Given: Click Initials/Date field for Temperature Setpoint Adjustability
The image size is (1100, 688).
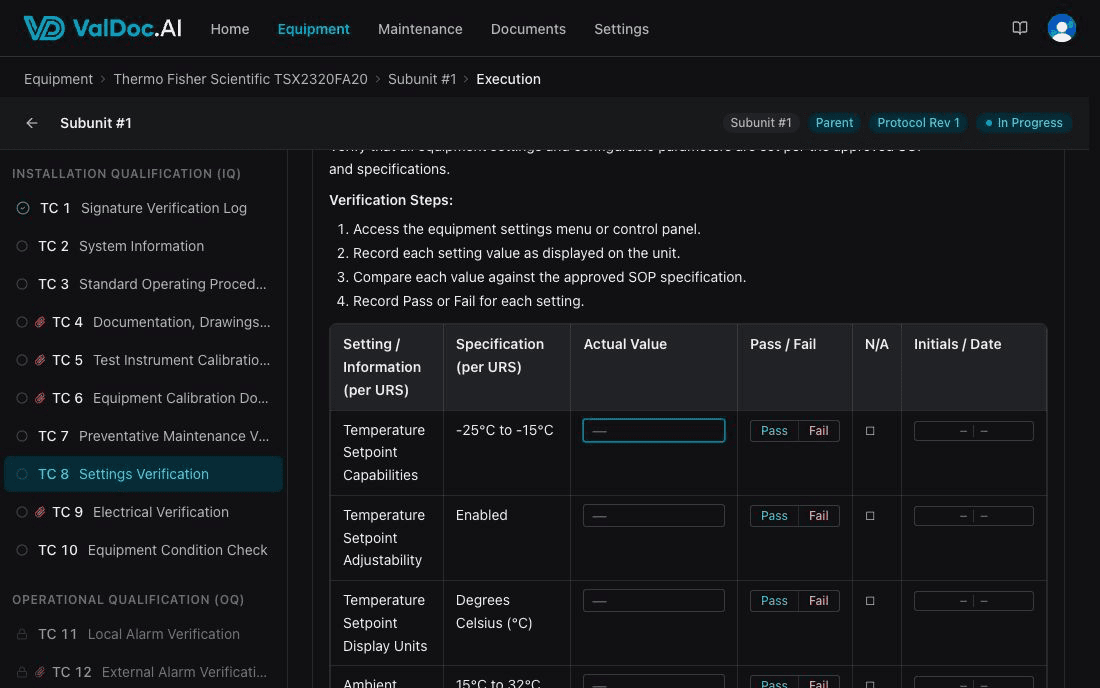Looking at the screenshot, I should click(974, 515).
